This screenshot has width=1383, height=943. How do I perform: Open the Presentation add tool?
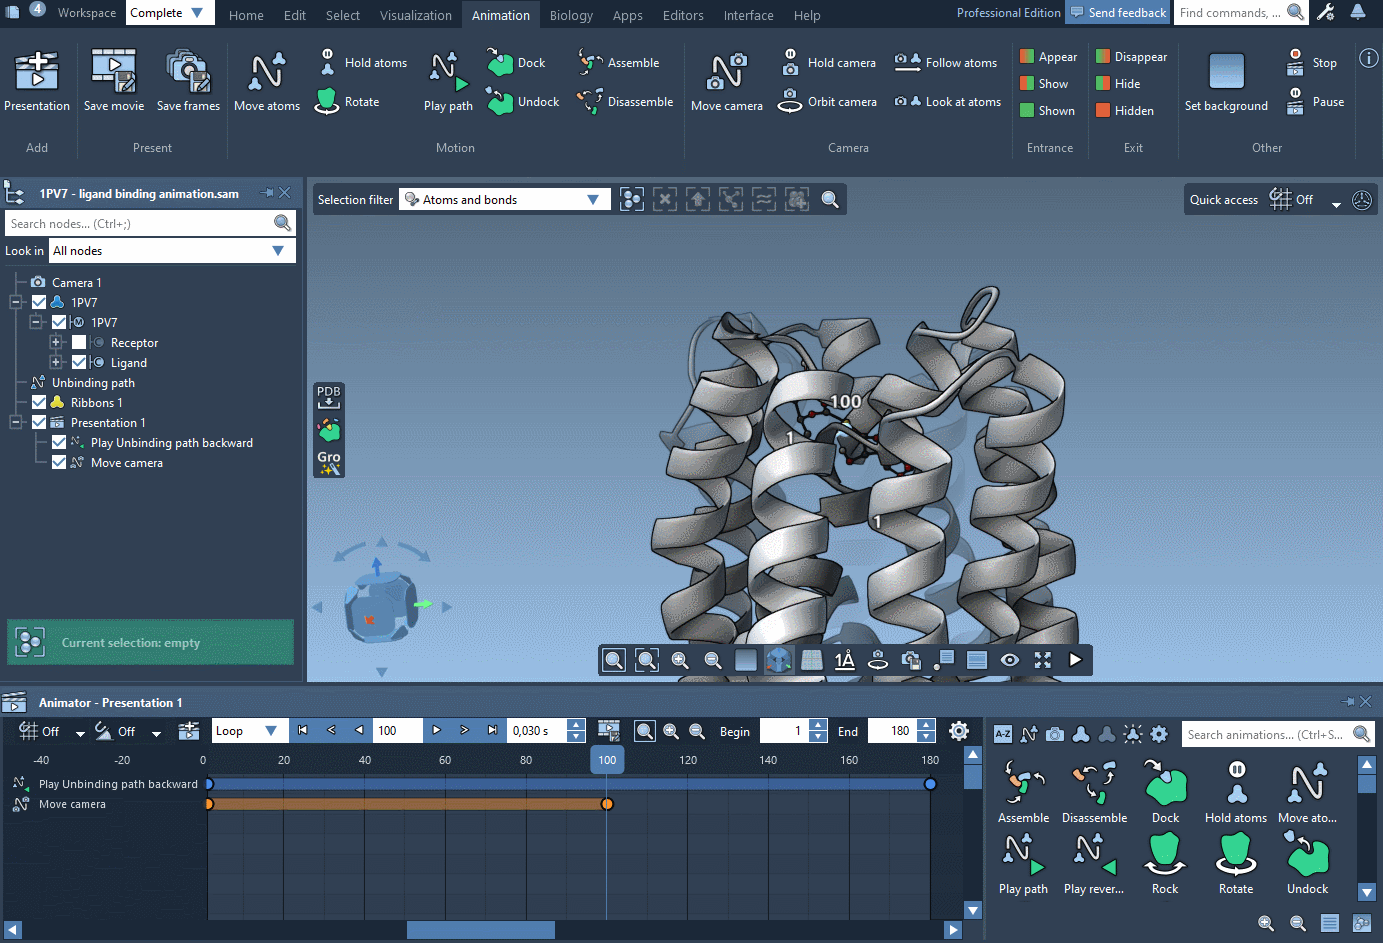(37, 80)
